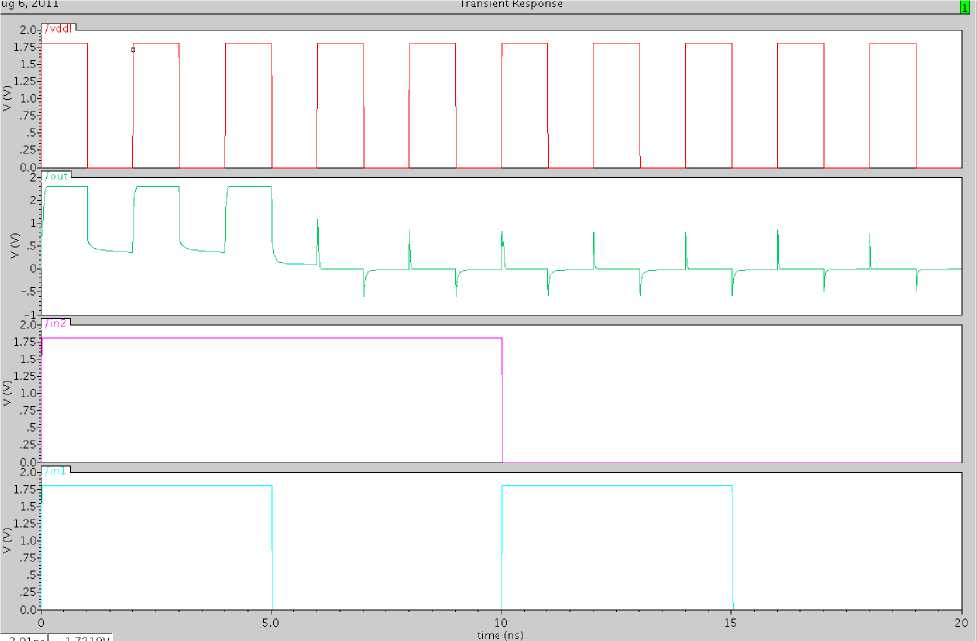
Task: Click the 20 tick on time axis
Action: click(x=961, y=621)
